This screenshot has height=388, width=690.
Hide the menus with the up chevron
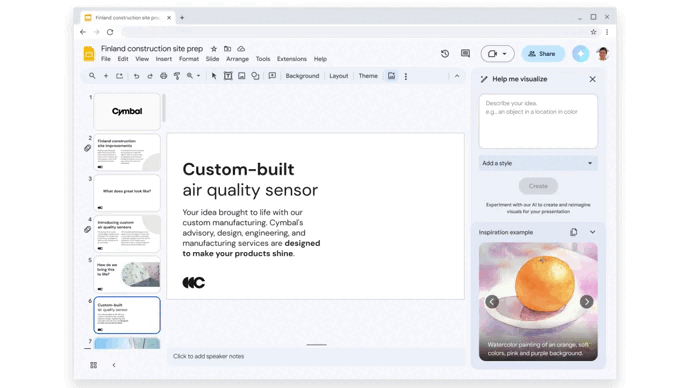click(457, 76)
